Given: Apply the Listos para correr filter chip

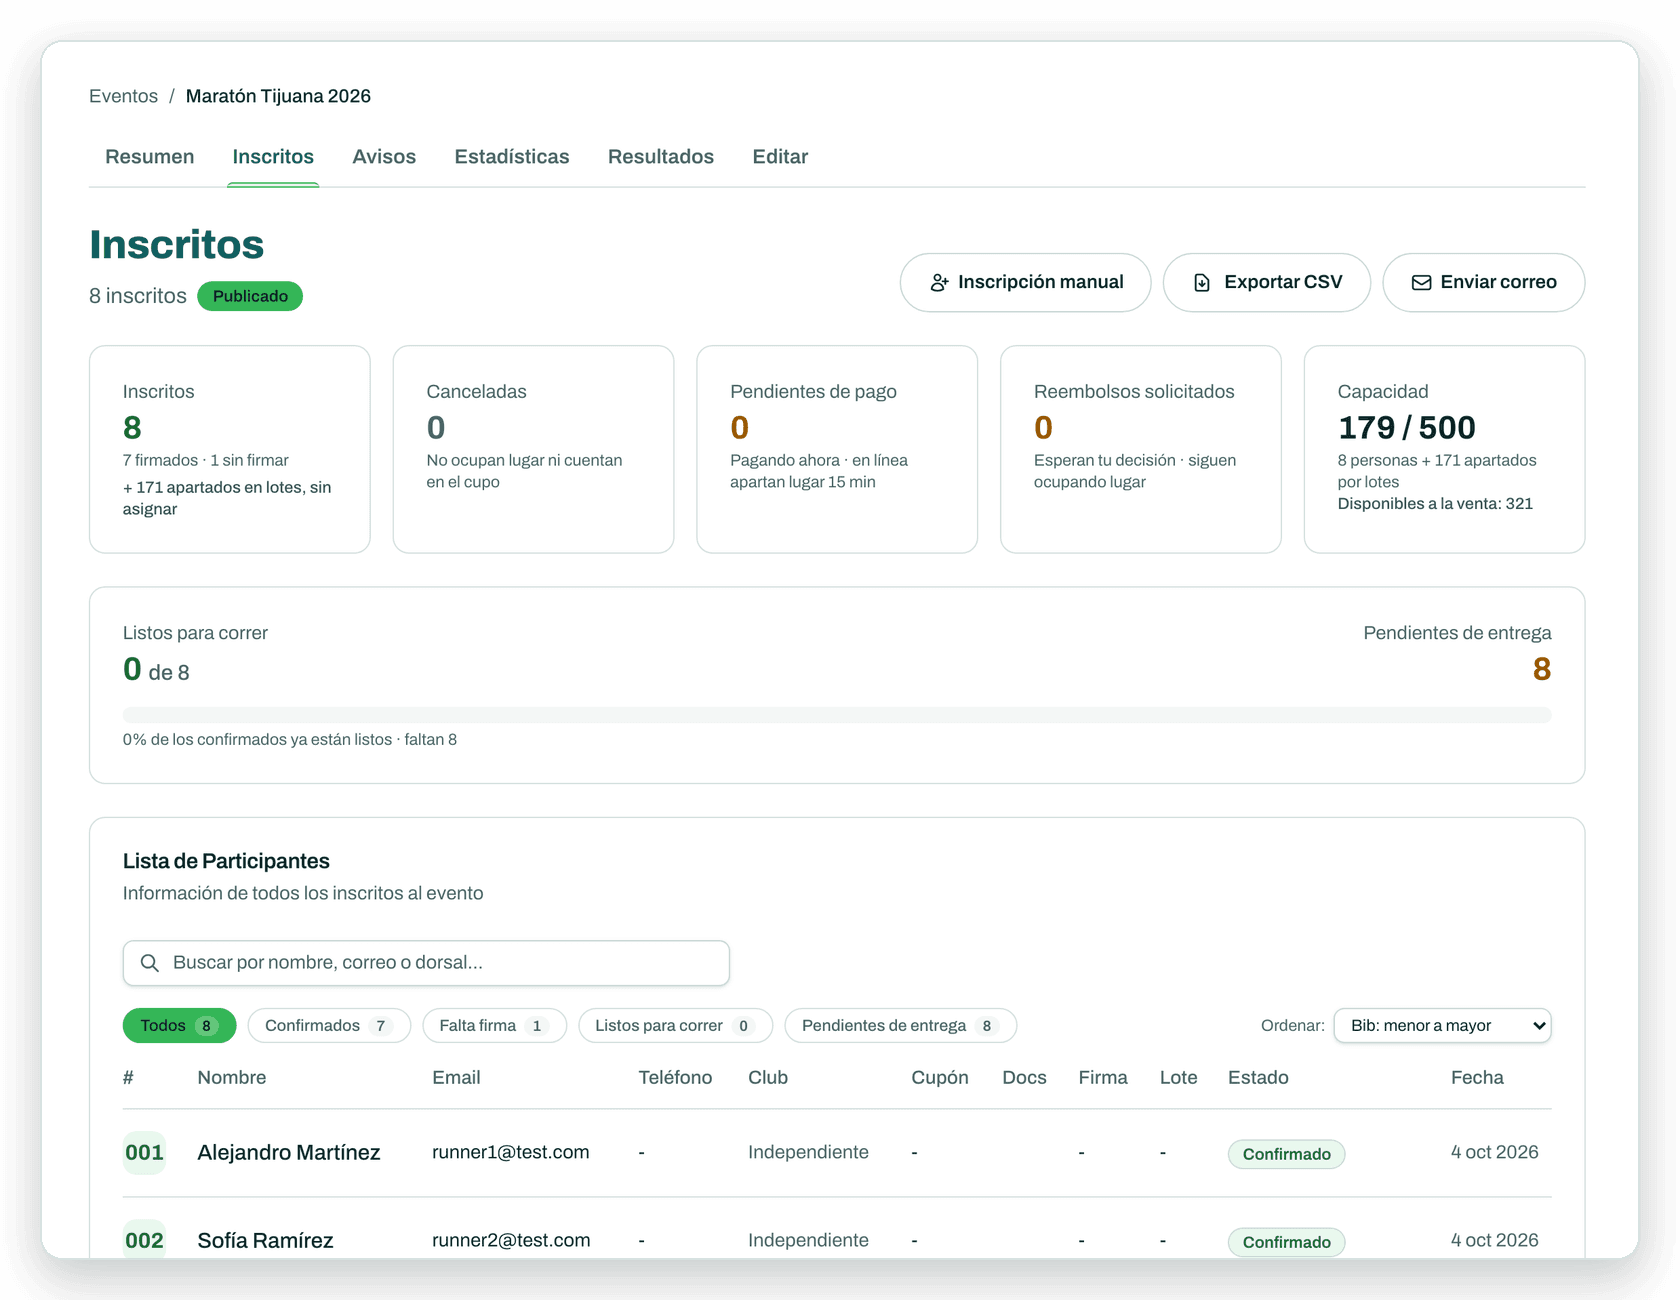Looking at the screenshot, I should tap(675, 1026).
